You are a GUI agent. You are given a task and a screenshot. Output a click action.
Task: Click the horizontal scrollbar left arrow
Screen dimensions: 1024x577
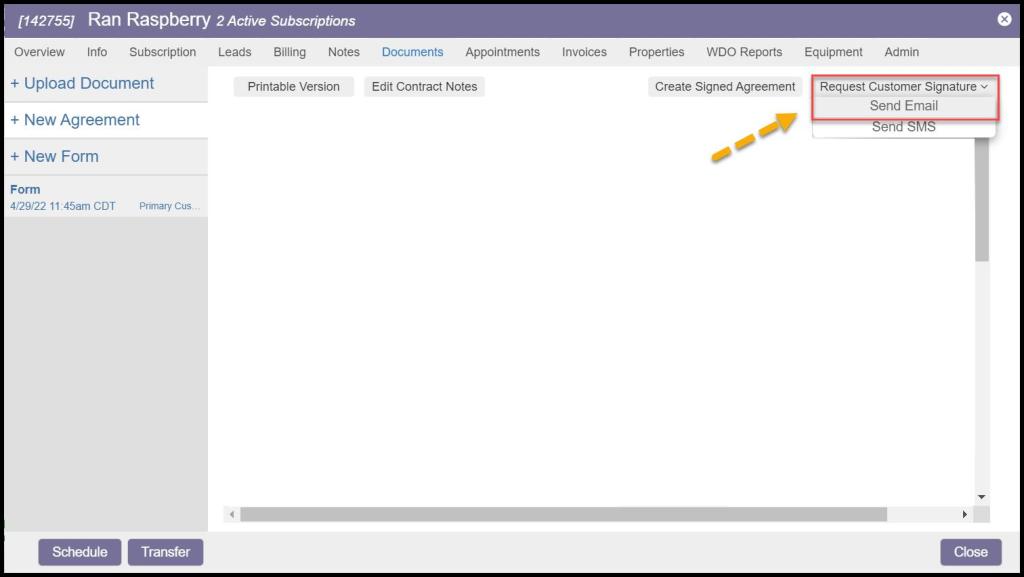coord(232,514)
